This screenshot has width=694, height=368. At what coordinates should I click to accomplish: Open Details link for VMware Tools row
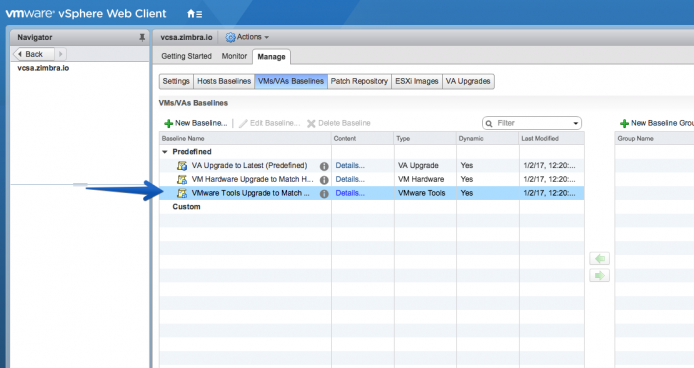(x=350, y=193)
